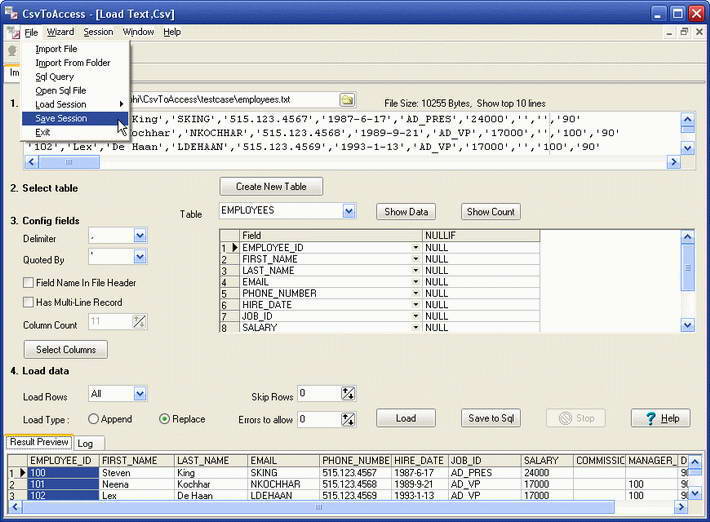Screen dimensions: 710x522
Task: Click the file preview horizontal scrollbar thumb
Action: click(x=69, y=162)
